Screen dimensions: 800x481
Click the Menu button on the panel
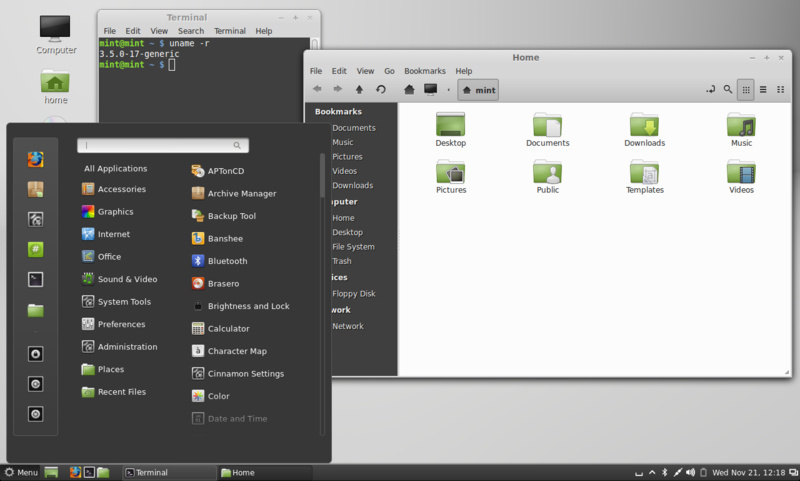click(21, 472)
